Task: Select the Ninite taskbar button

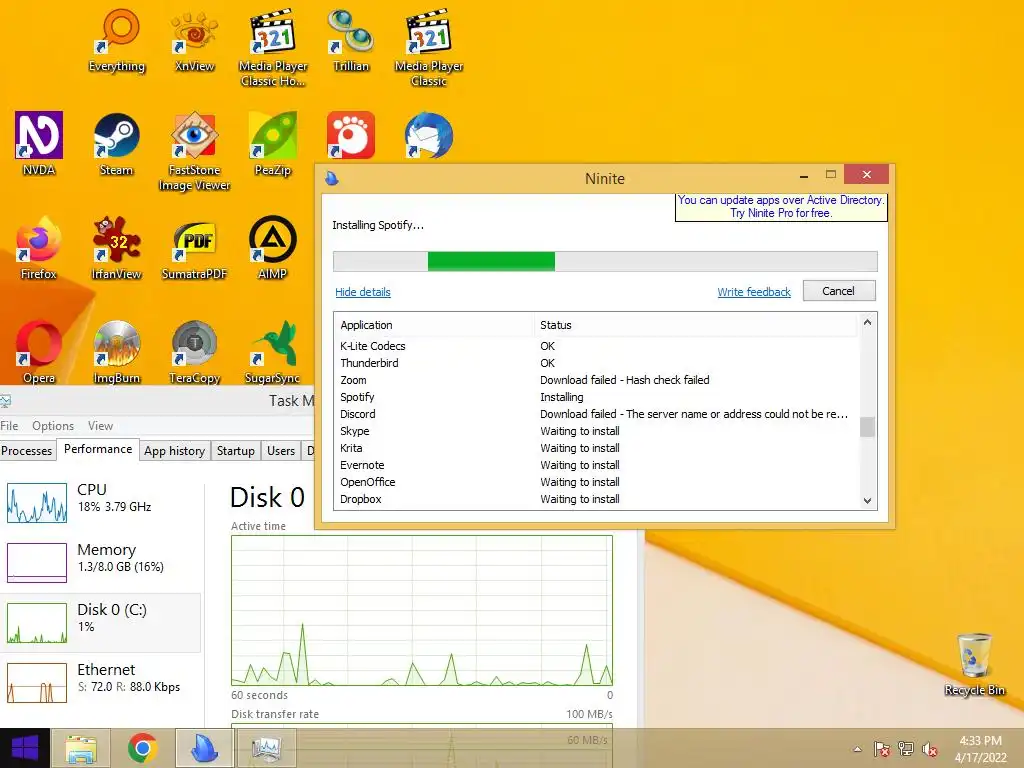Action: click(204, 748)
